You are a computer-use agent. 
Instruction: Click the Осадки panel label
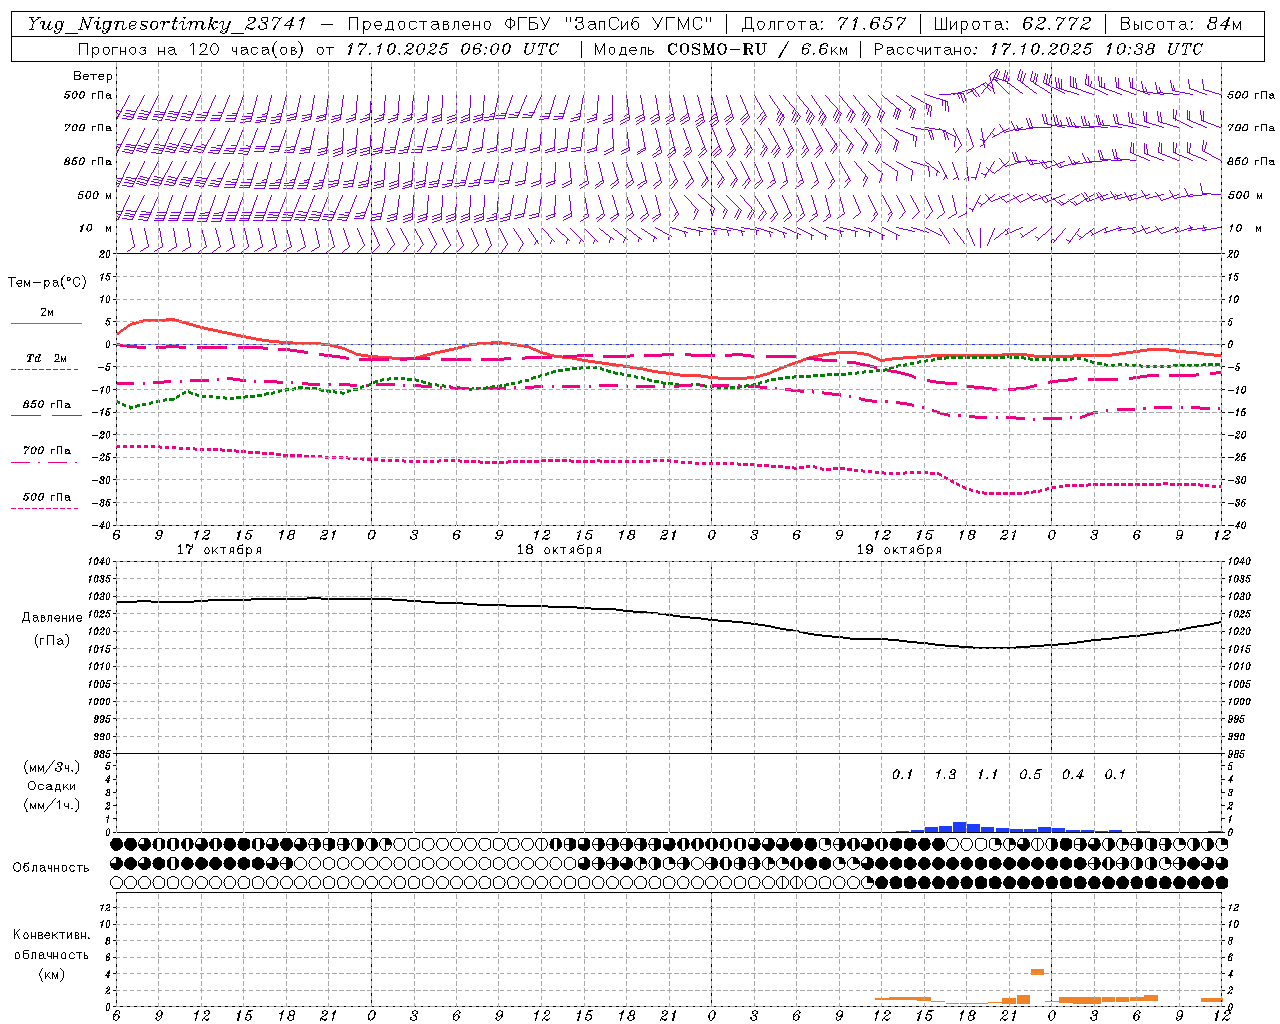(52, 786)
